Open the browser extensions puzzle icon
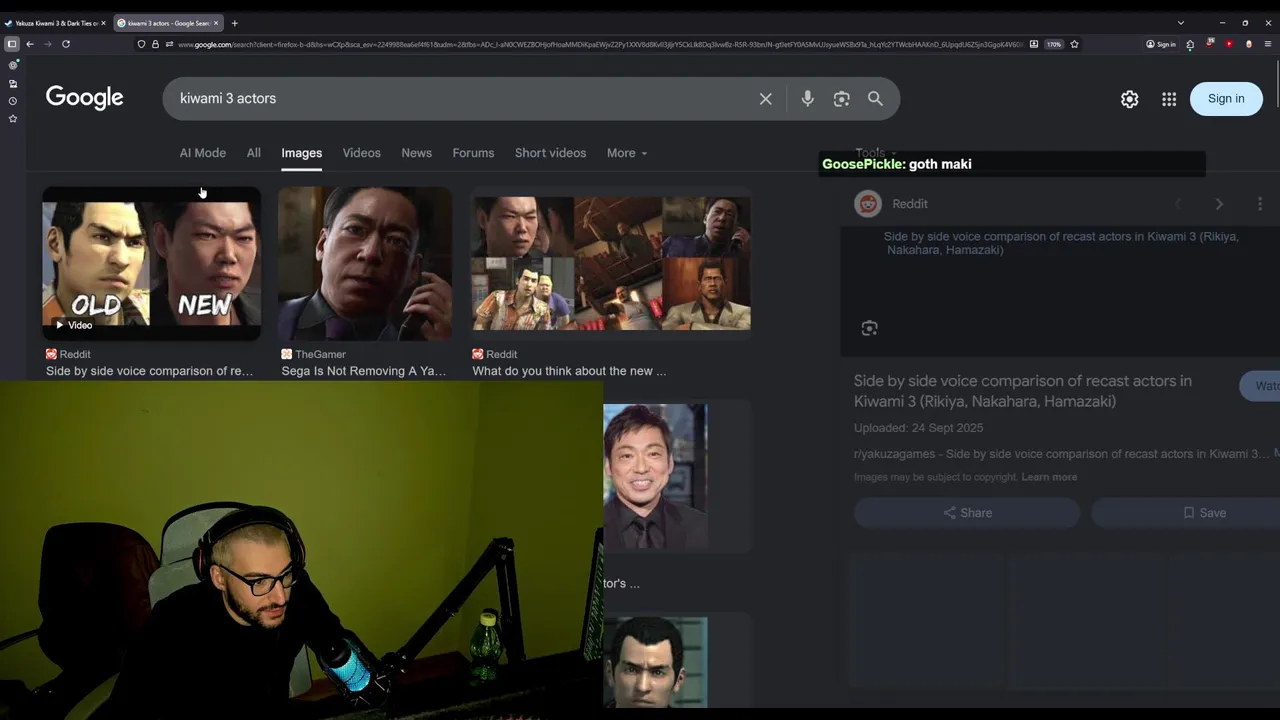The height and width of the screenshot is (720, 1280). pos(1190,44)
